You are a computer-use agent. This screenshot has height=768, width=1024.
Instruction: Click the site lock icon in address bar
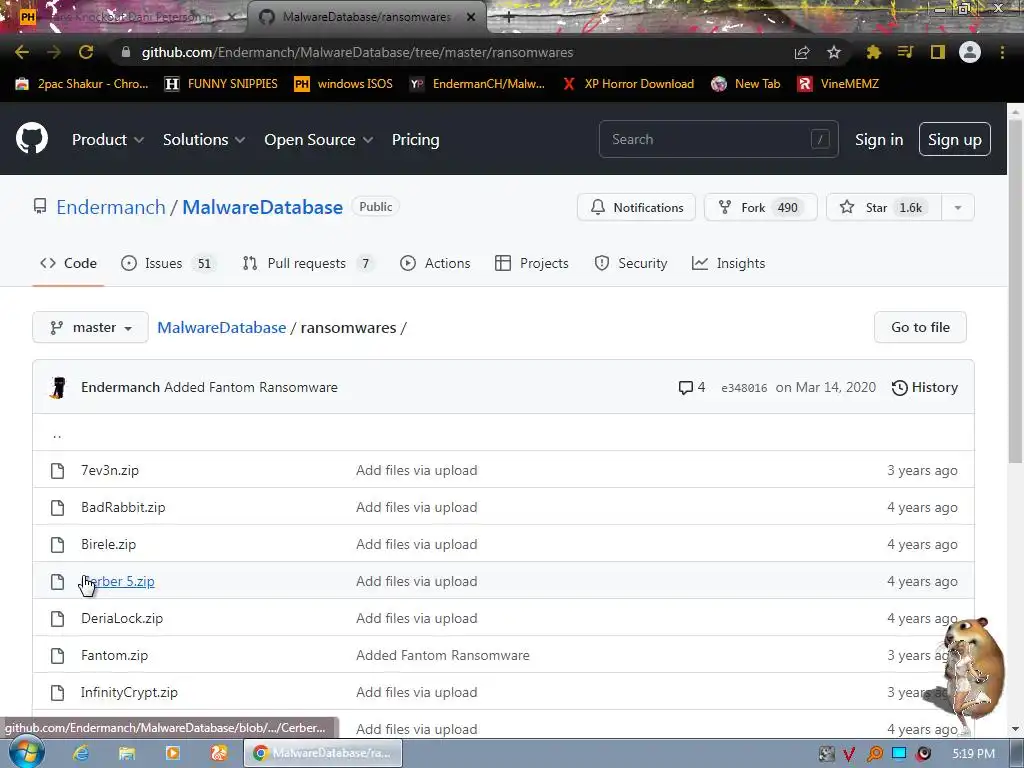pyautogui.click(x=126, y=52)
